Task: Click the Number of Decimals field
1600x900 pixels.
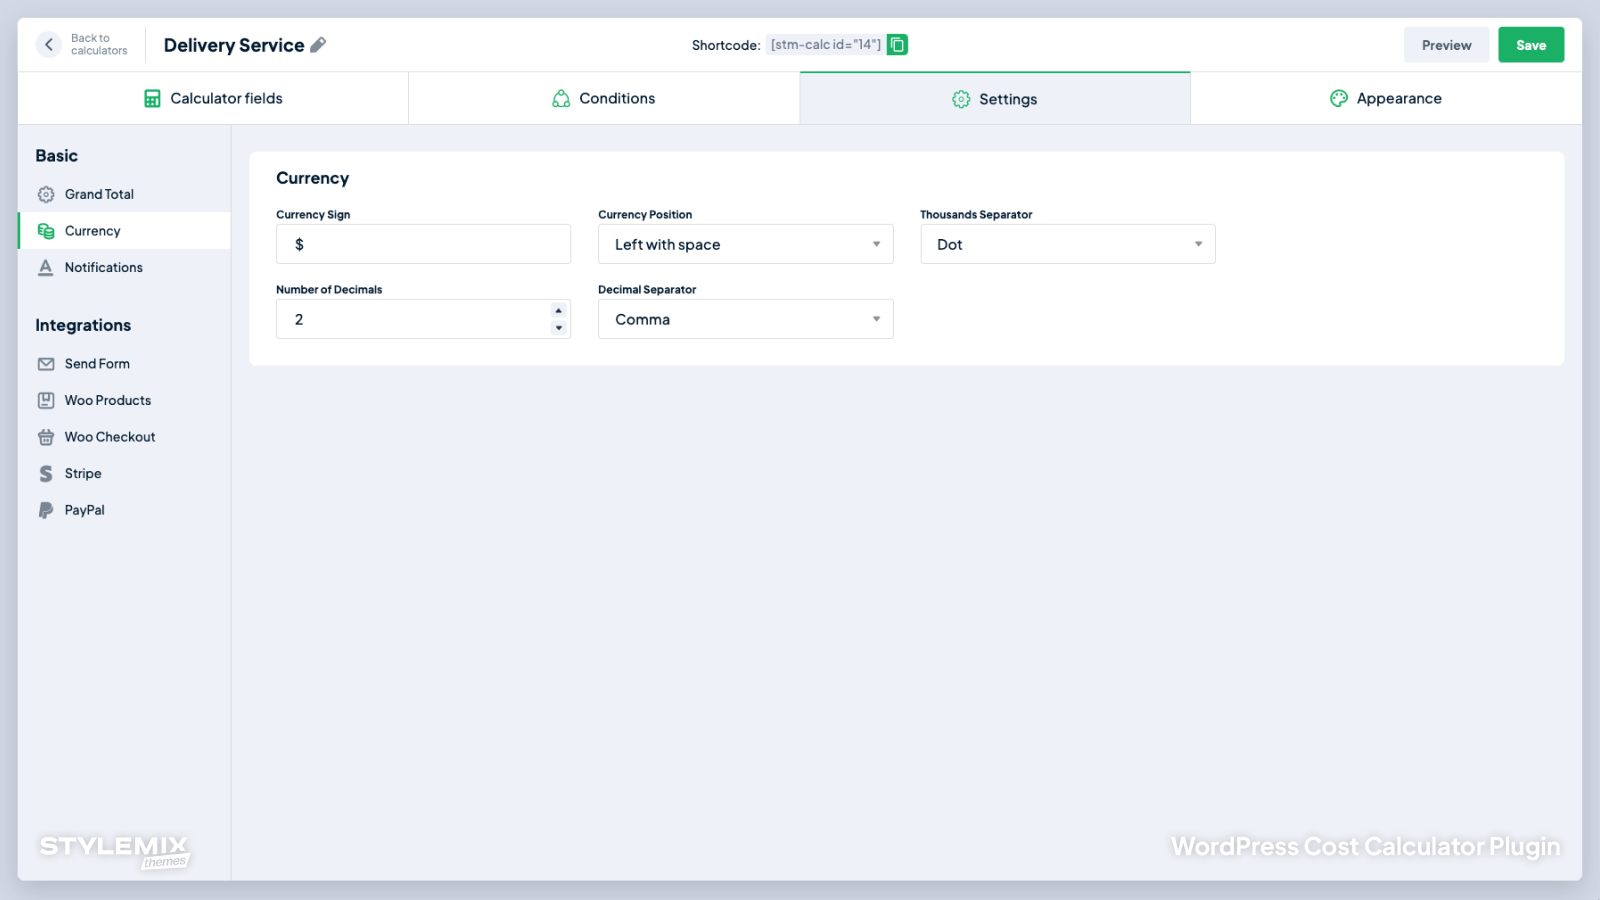Action: tap(424, 319)
